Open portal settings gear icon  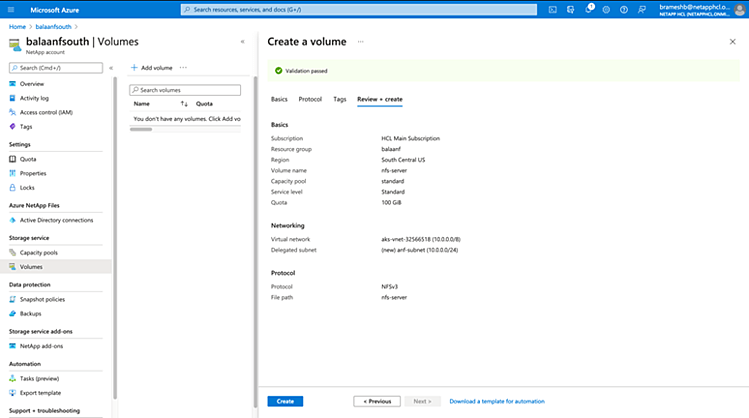pos(607,9)
